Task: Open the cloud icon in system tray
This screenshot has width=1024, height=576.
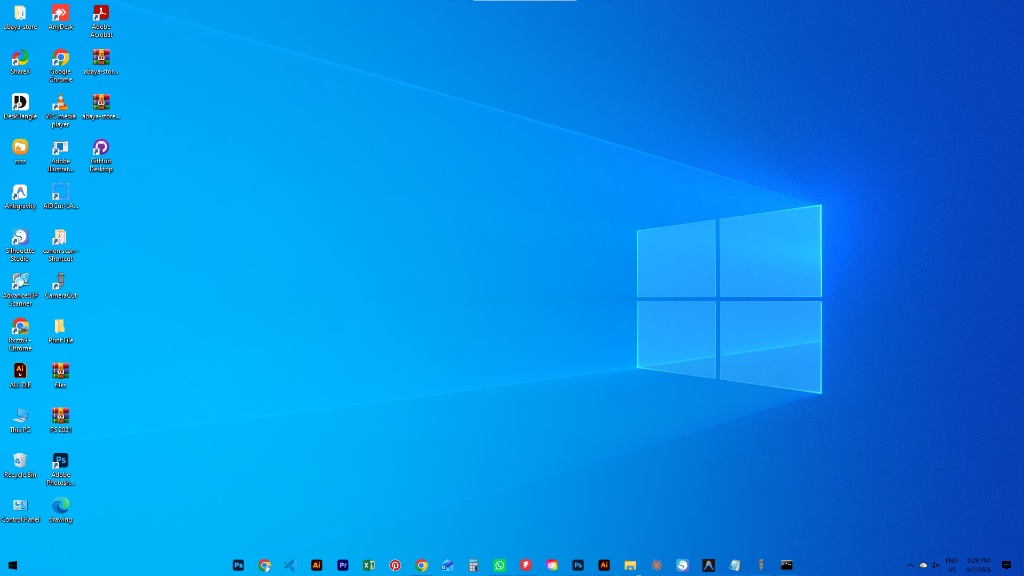Action: (x=923, y=566)
